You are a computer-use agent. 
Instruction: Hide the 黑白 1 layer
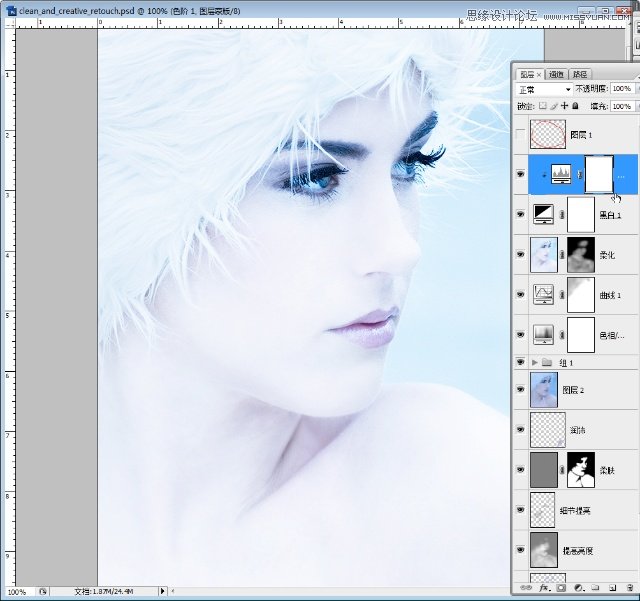(x=520, y=214)
